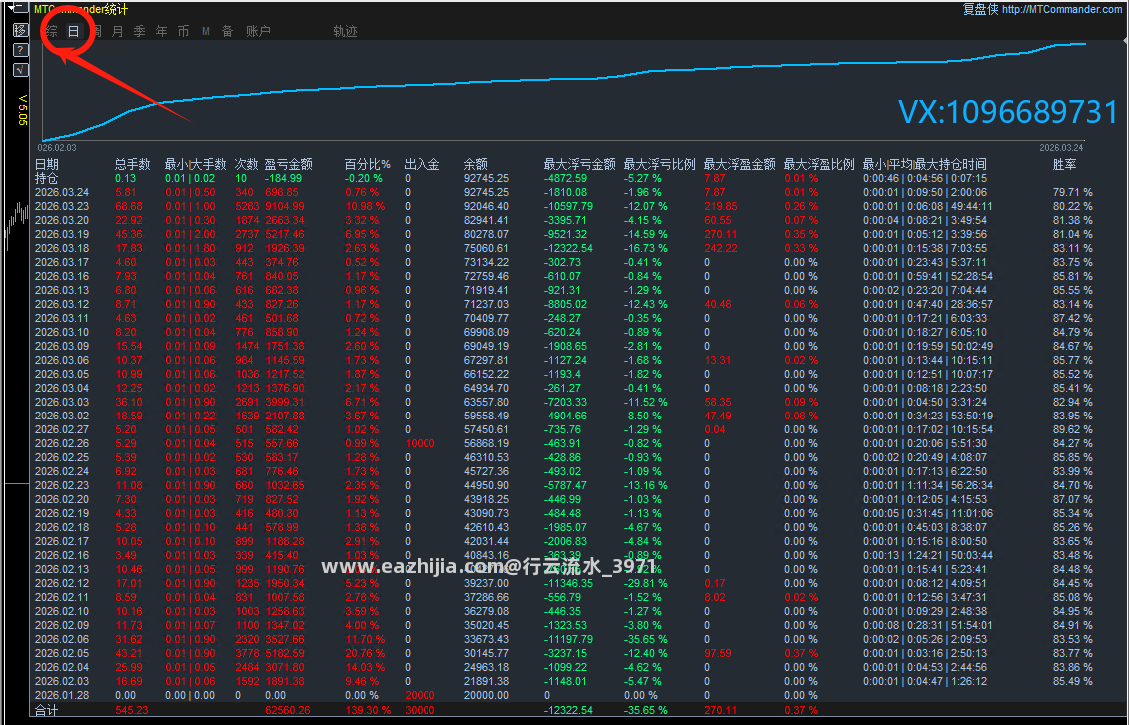1129x725 pixels.
Task: Open the 轨迹 trajectory tab
Action: (x=346, y=31)
